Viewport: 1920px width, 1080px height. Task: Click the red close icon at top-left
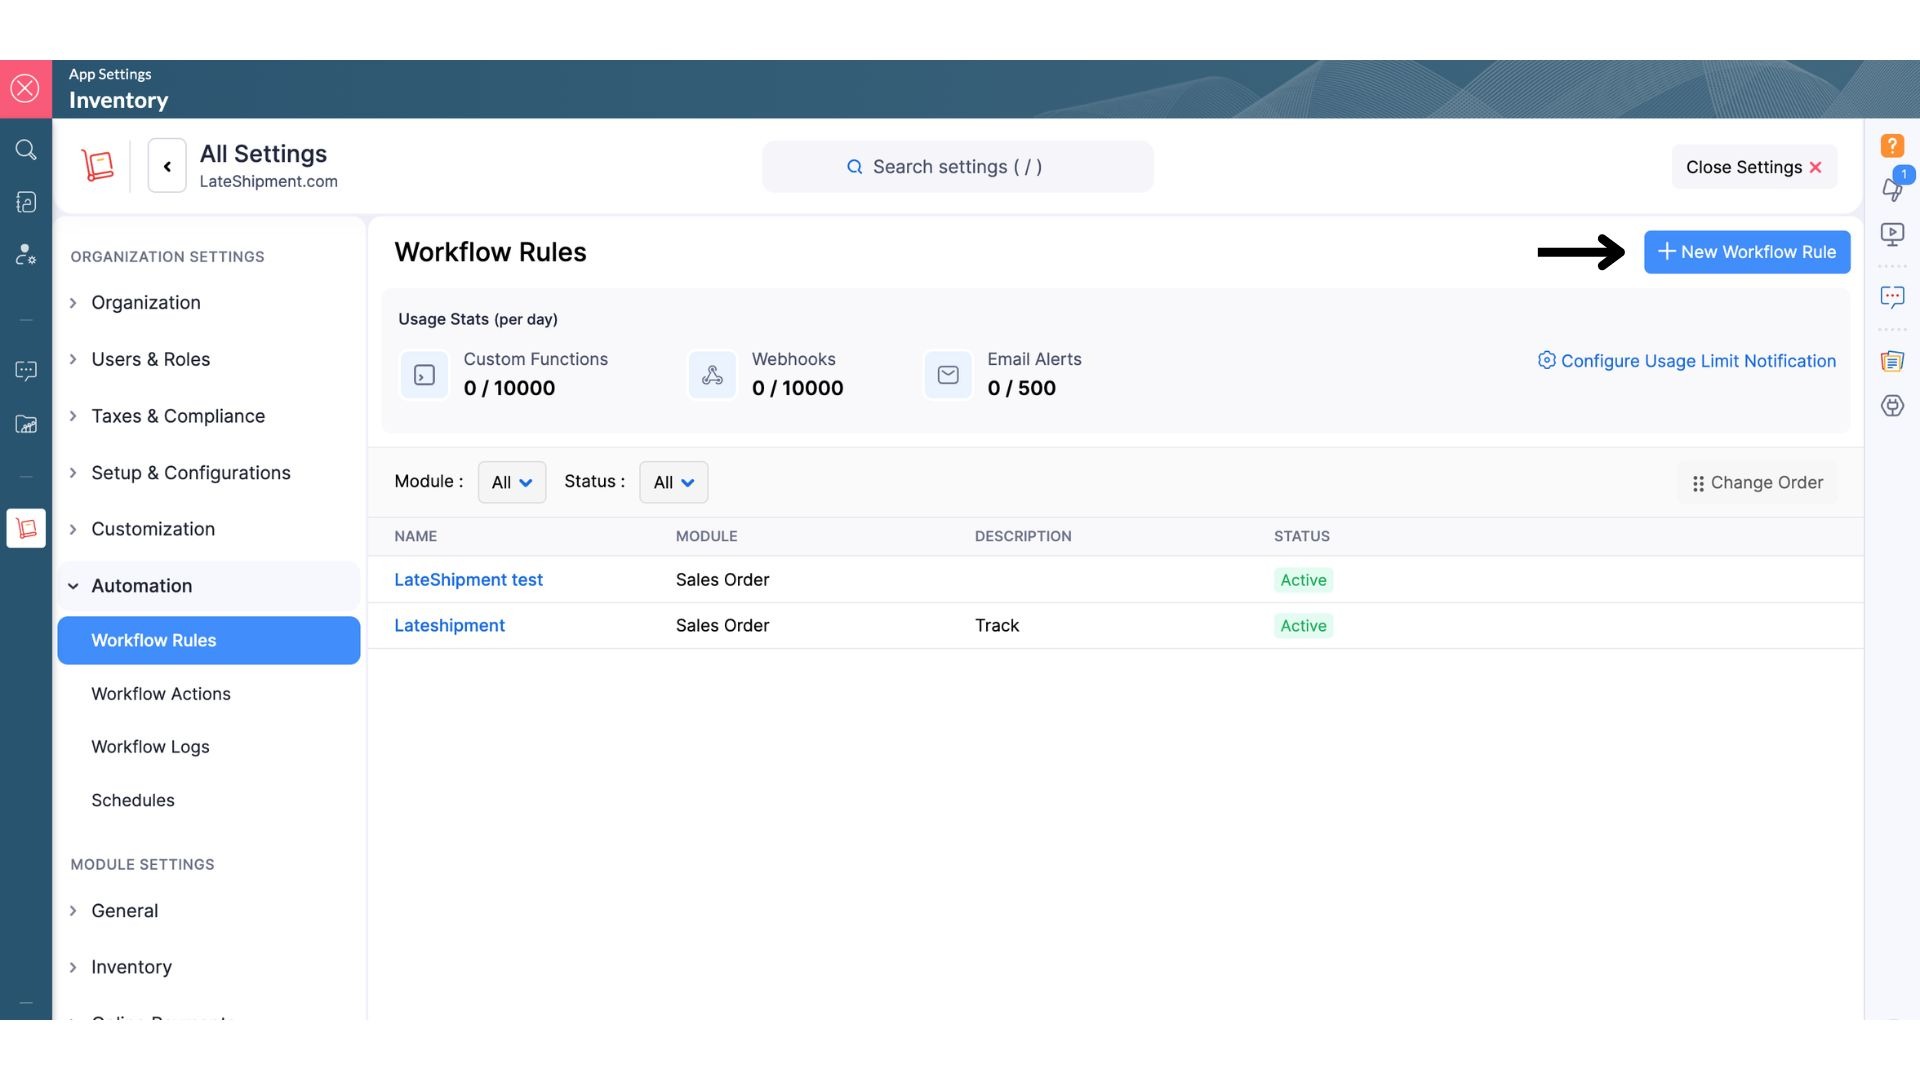(x=25, y=89)
